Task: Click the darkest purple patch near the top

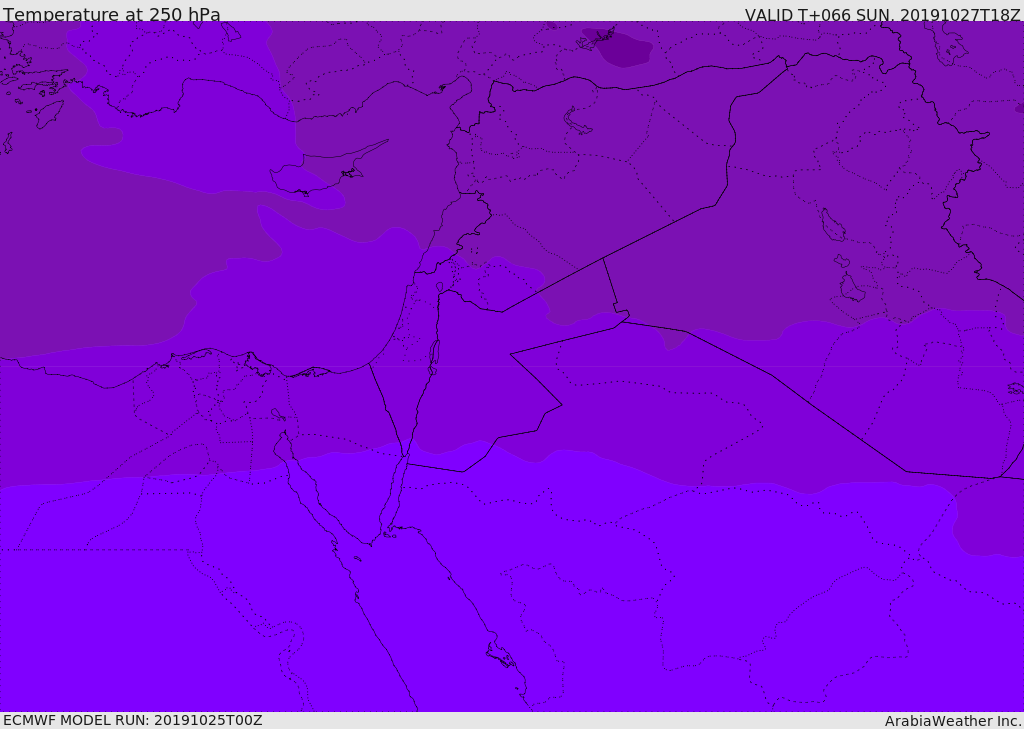Action: coord(618,47)
